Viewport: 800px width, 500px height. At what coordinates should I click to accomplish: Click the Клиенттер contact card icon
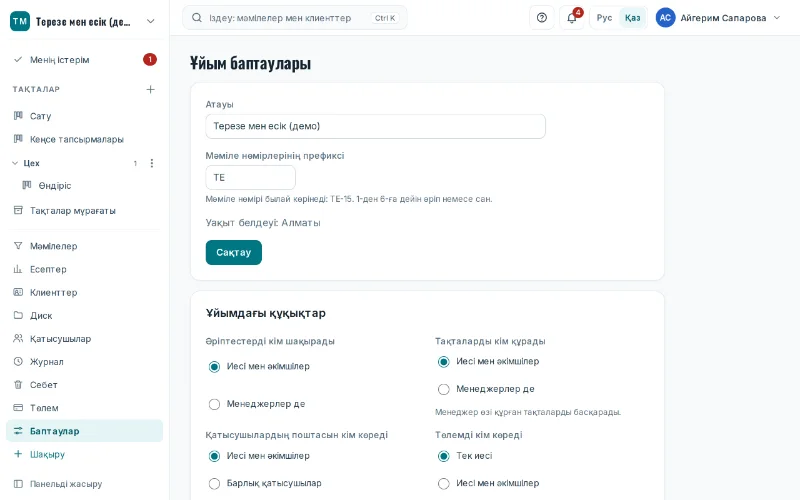click(18, 292)
